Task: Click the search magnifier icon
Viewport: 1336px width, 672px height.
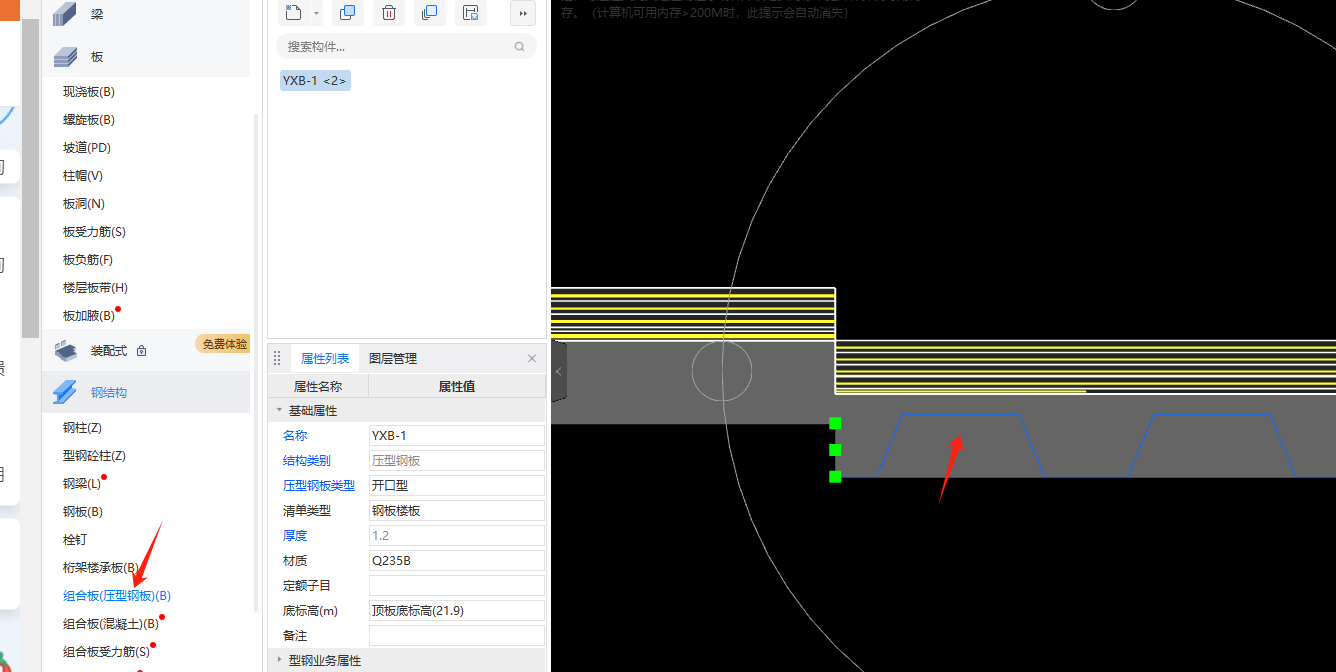Action: tap(519, 46)
